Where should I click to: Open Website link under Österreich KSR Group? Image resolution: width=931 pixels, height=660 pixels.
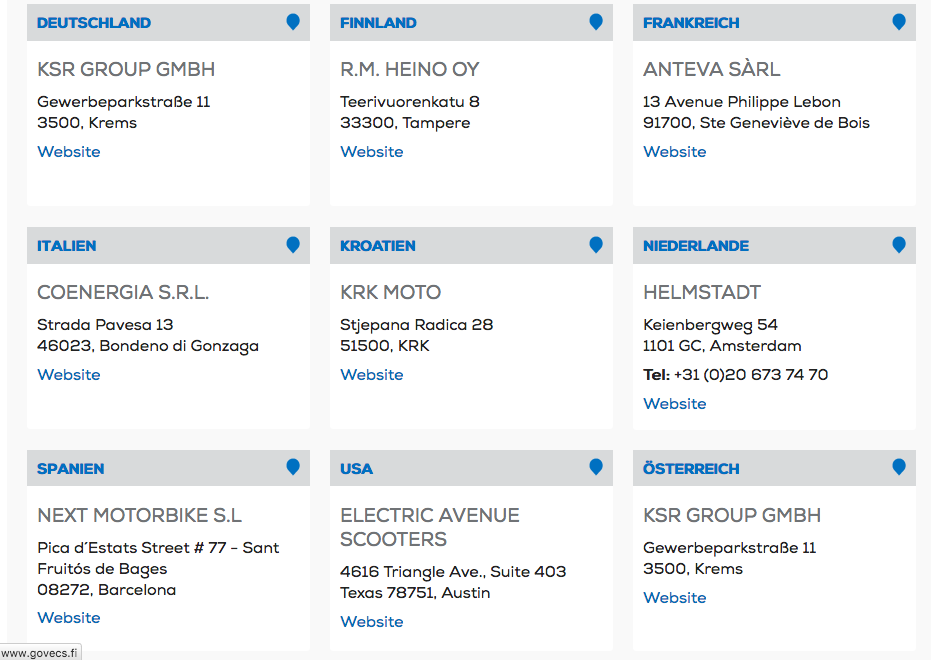click(x=675, y=598)
